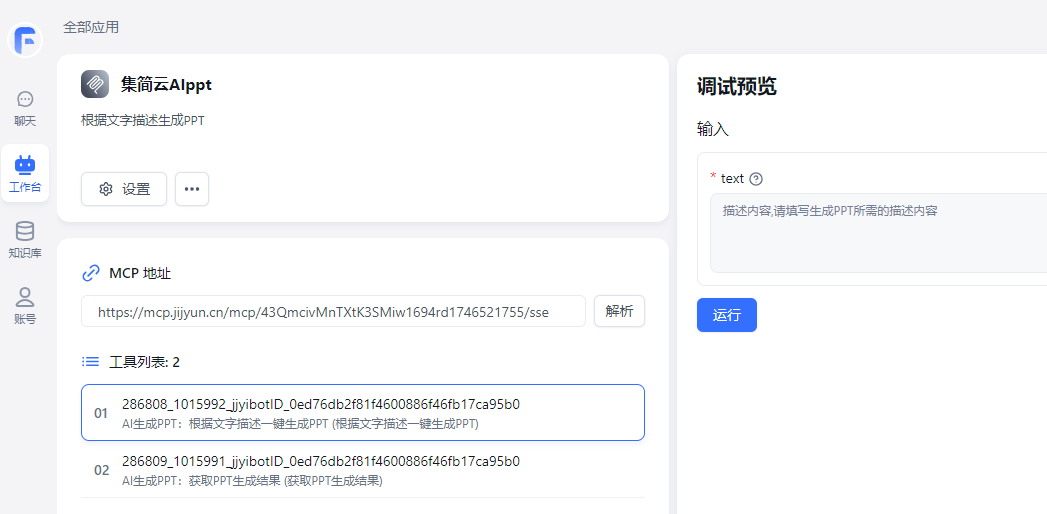This screenshot has width=1047, height=514.
Task: Click the 集简云AIppt app icon
Action: point(95,84)
